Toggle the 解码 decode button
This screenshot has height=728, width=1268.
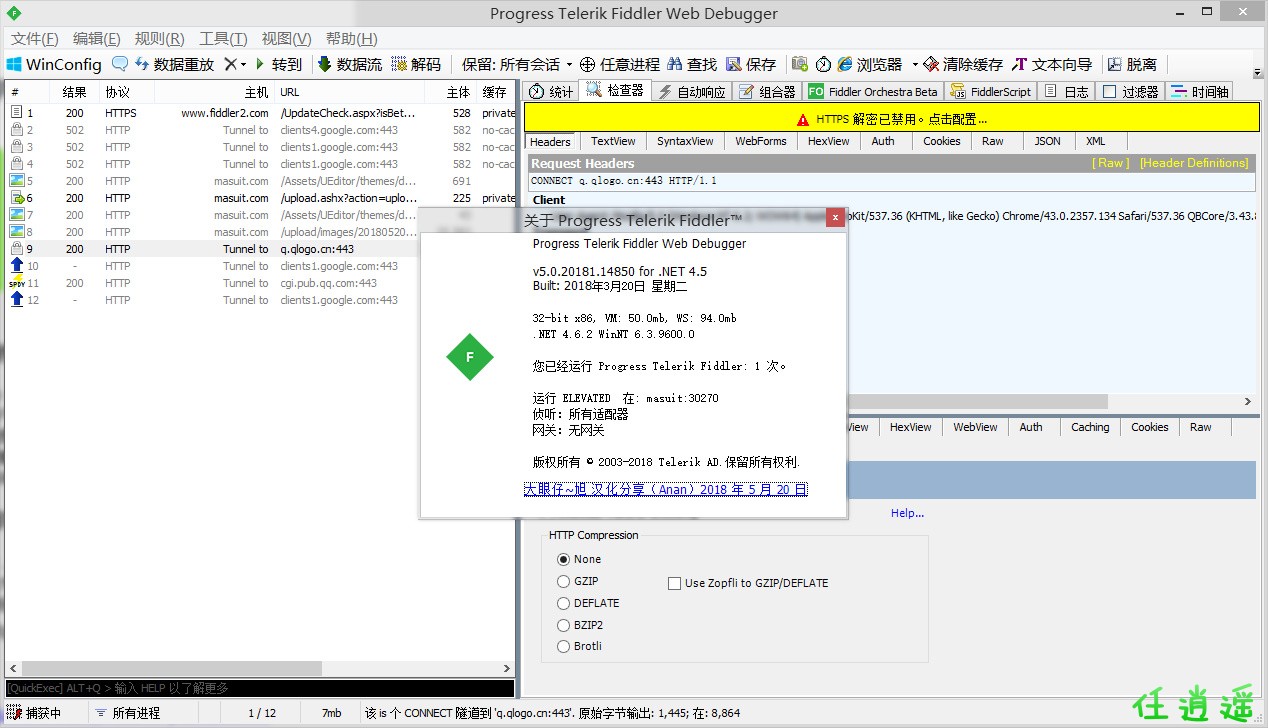click(416, 64)
